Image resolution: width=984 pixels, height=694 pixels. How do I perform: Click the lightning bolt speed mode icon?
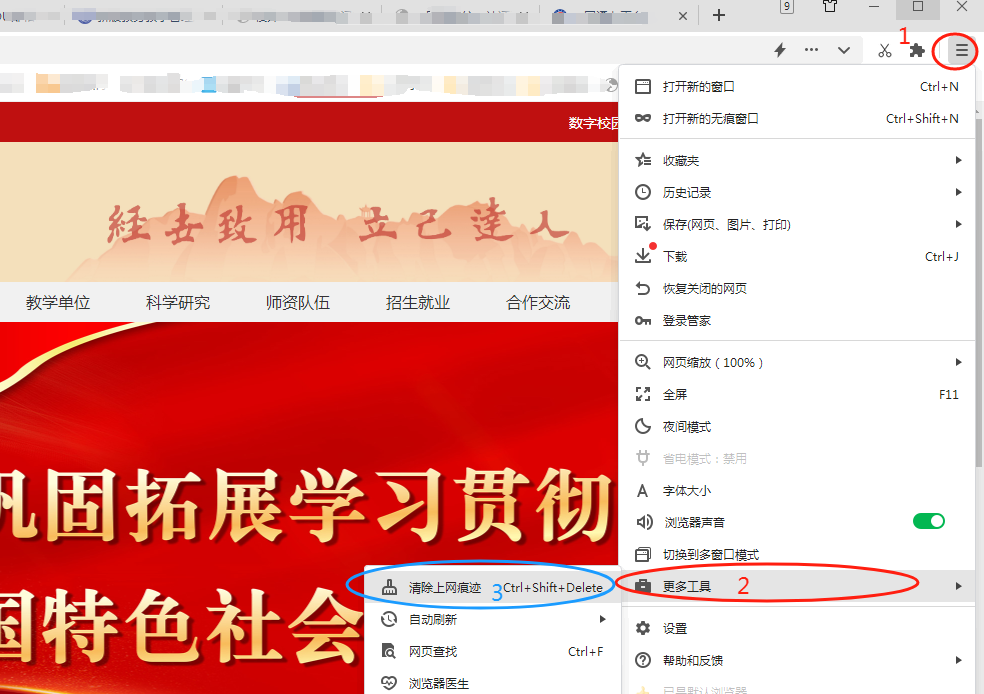tap(780, 50)
